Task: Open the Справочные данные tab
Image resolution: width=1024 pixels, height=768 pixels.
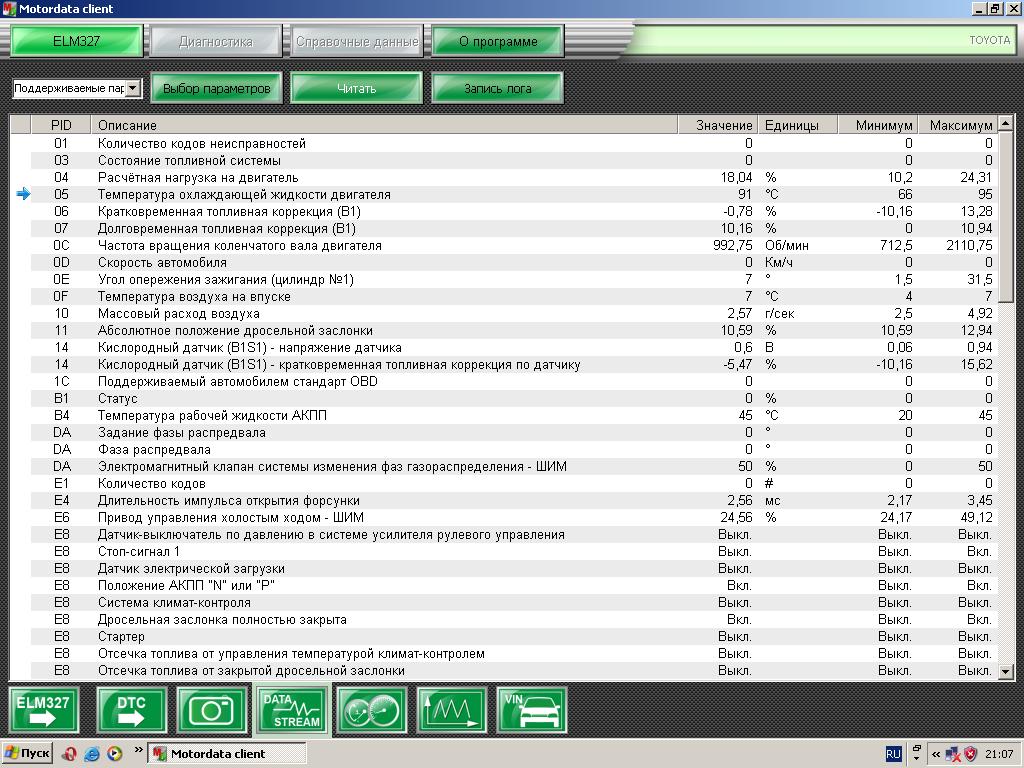Action: click(x=357, y=41)
